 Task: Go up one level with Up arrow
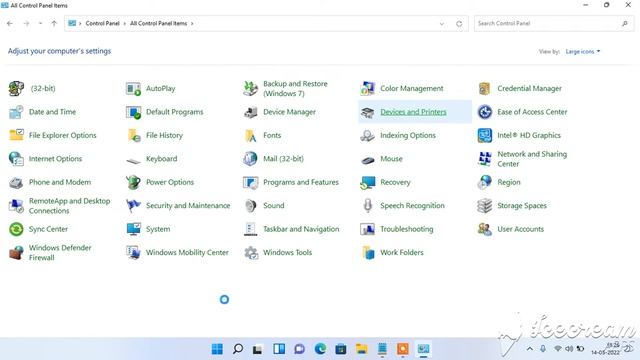point(54,24)
